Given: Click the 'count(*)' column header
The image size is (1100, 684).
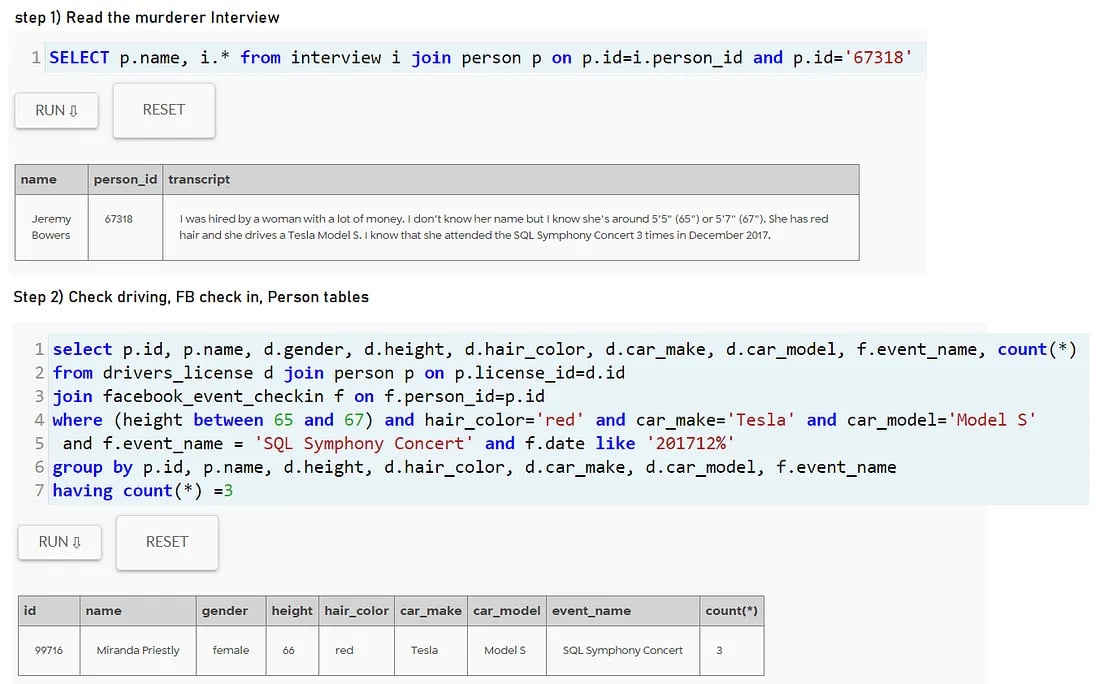Looking at the screenshot, I should tap(732, 611).
